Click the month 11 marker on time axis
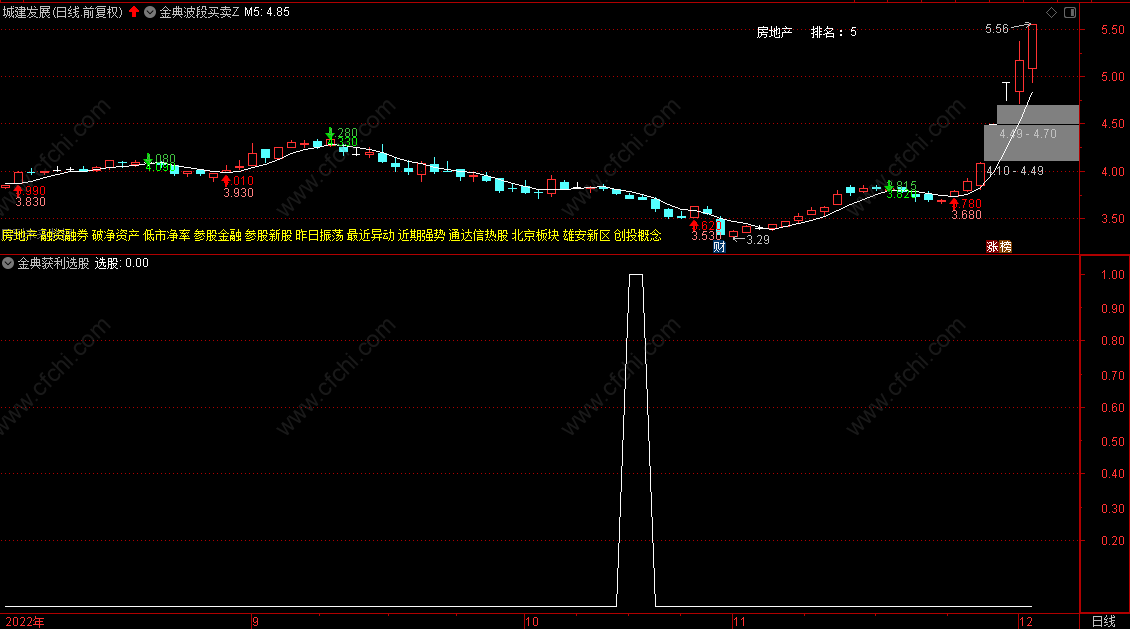 pyautogui.click(x=739, y=621)
